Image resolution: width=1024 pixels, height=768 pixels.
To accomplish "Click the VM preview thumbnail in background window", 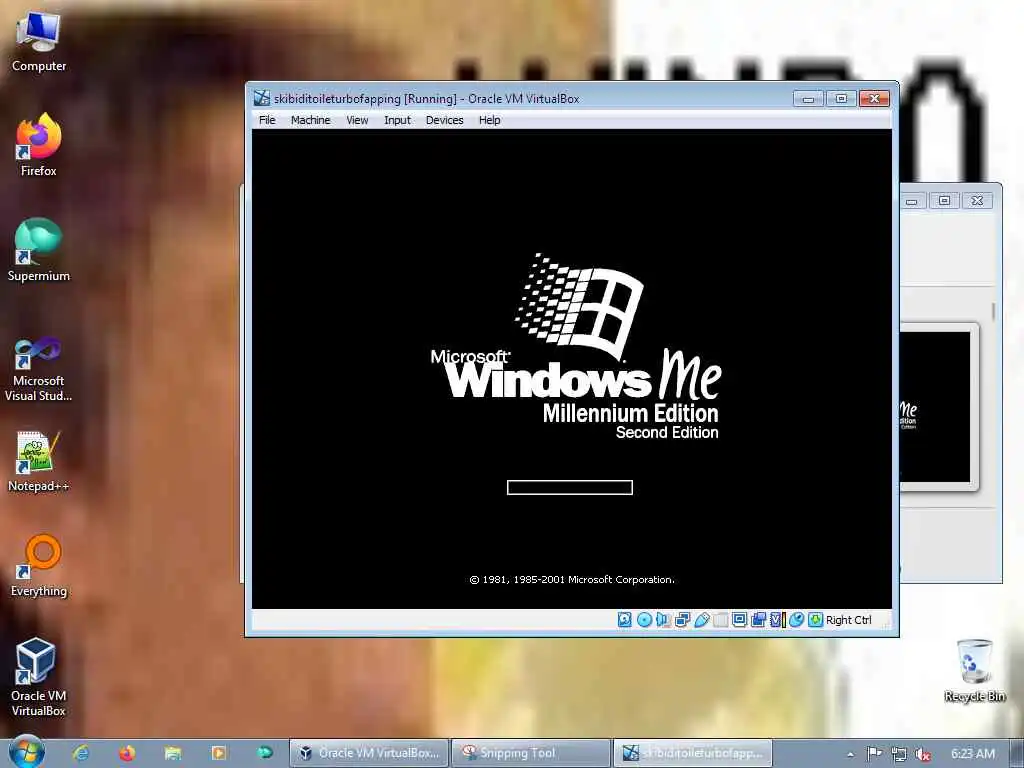I will (935, 407).
